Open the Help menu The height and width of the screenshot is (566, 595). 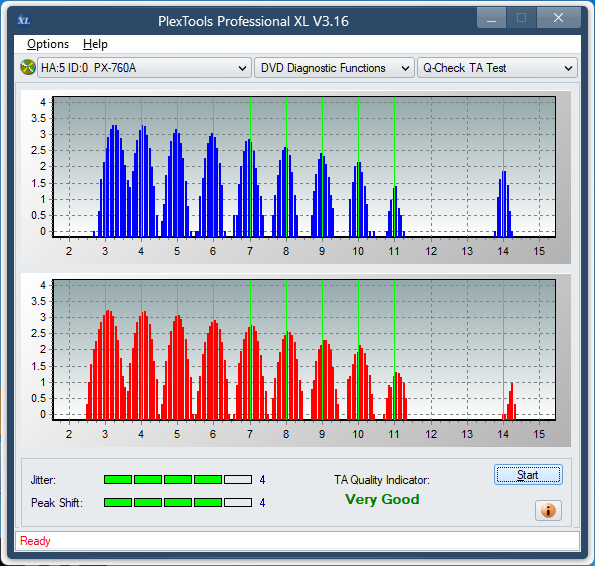95,44
